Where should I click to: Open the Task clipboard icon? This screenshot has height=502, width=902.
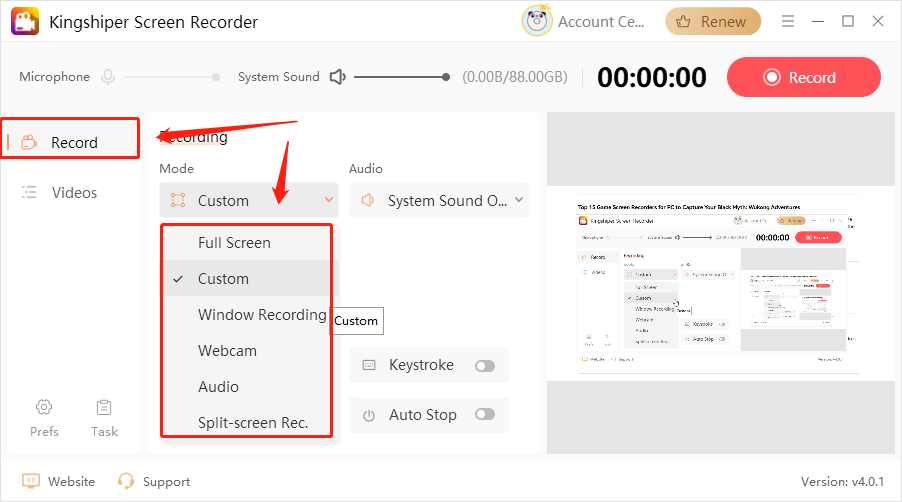coord(104,407)
